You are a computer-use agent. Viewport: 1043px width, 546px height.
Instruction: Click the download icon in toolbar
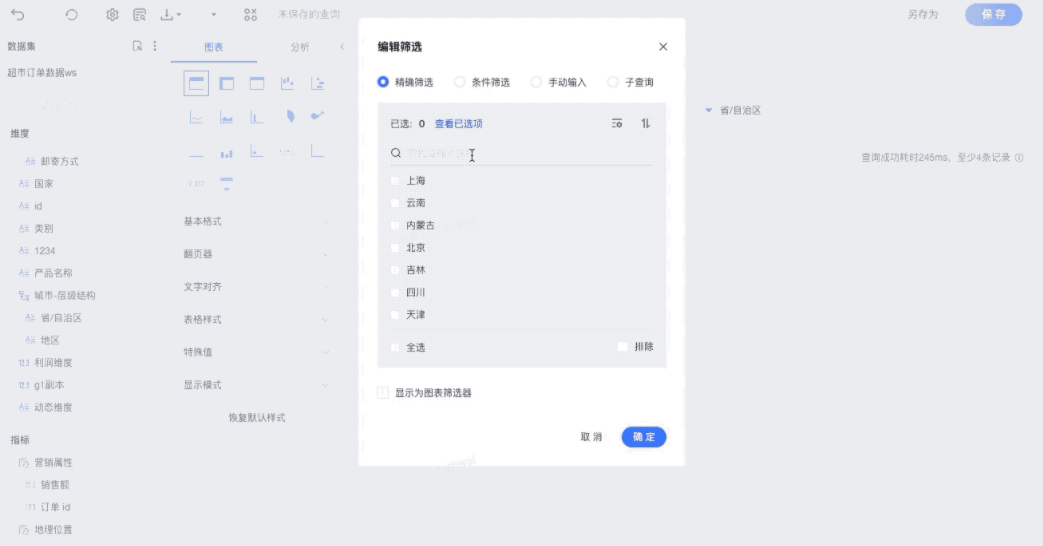[x=167, y=15]
